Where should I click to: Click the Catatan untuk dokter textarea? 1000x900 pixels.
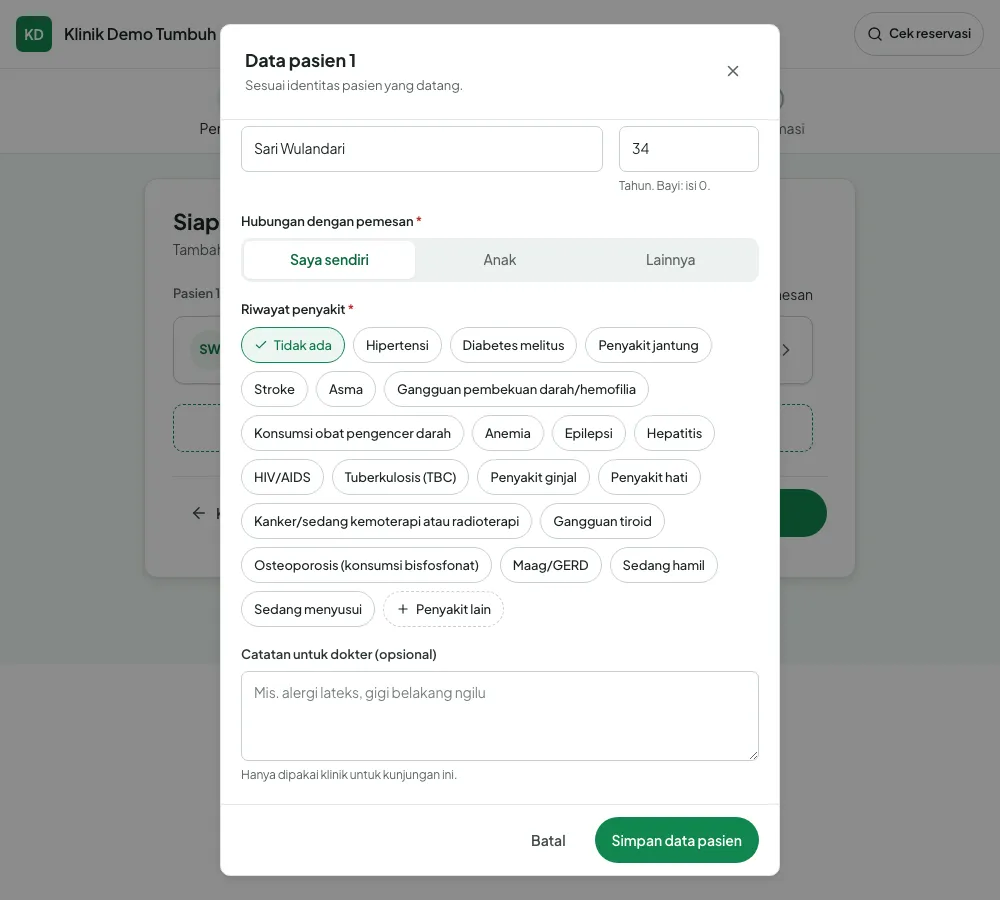[x=500, y=716]
